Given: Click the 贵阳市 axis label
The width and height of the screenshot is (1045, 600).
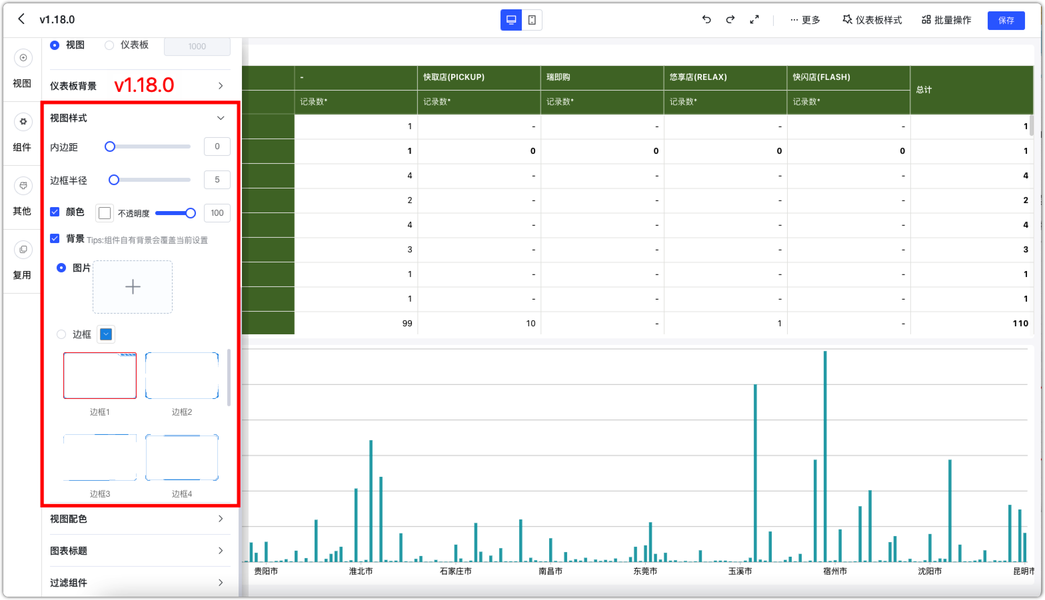Looking at the screenshot, I should (x=266, y=571).
